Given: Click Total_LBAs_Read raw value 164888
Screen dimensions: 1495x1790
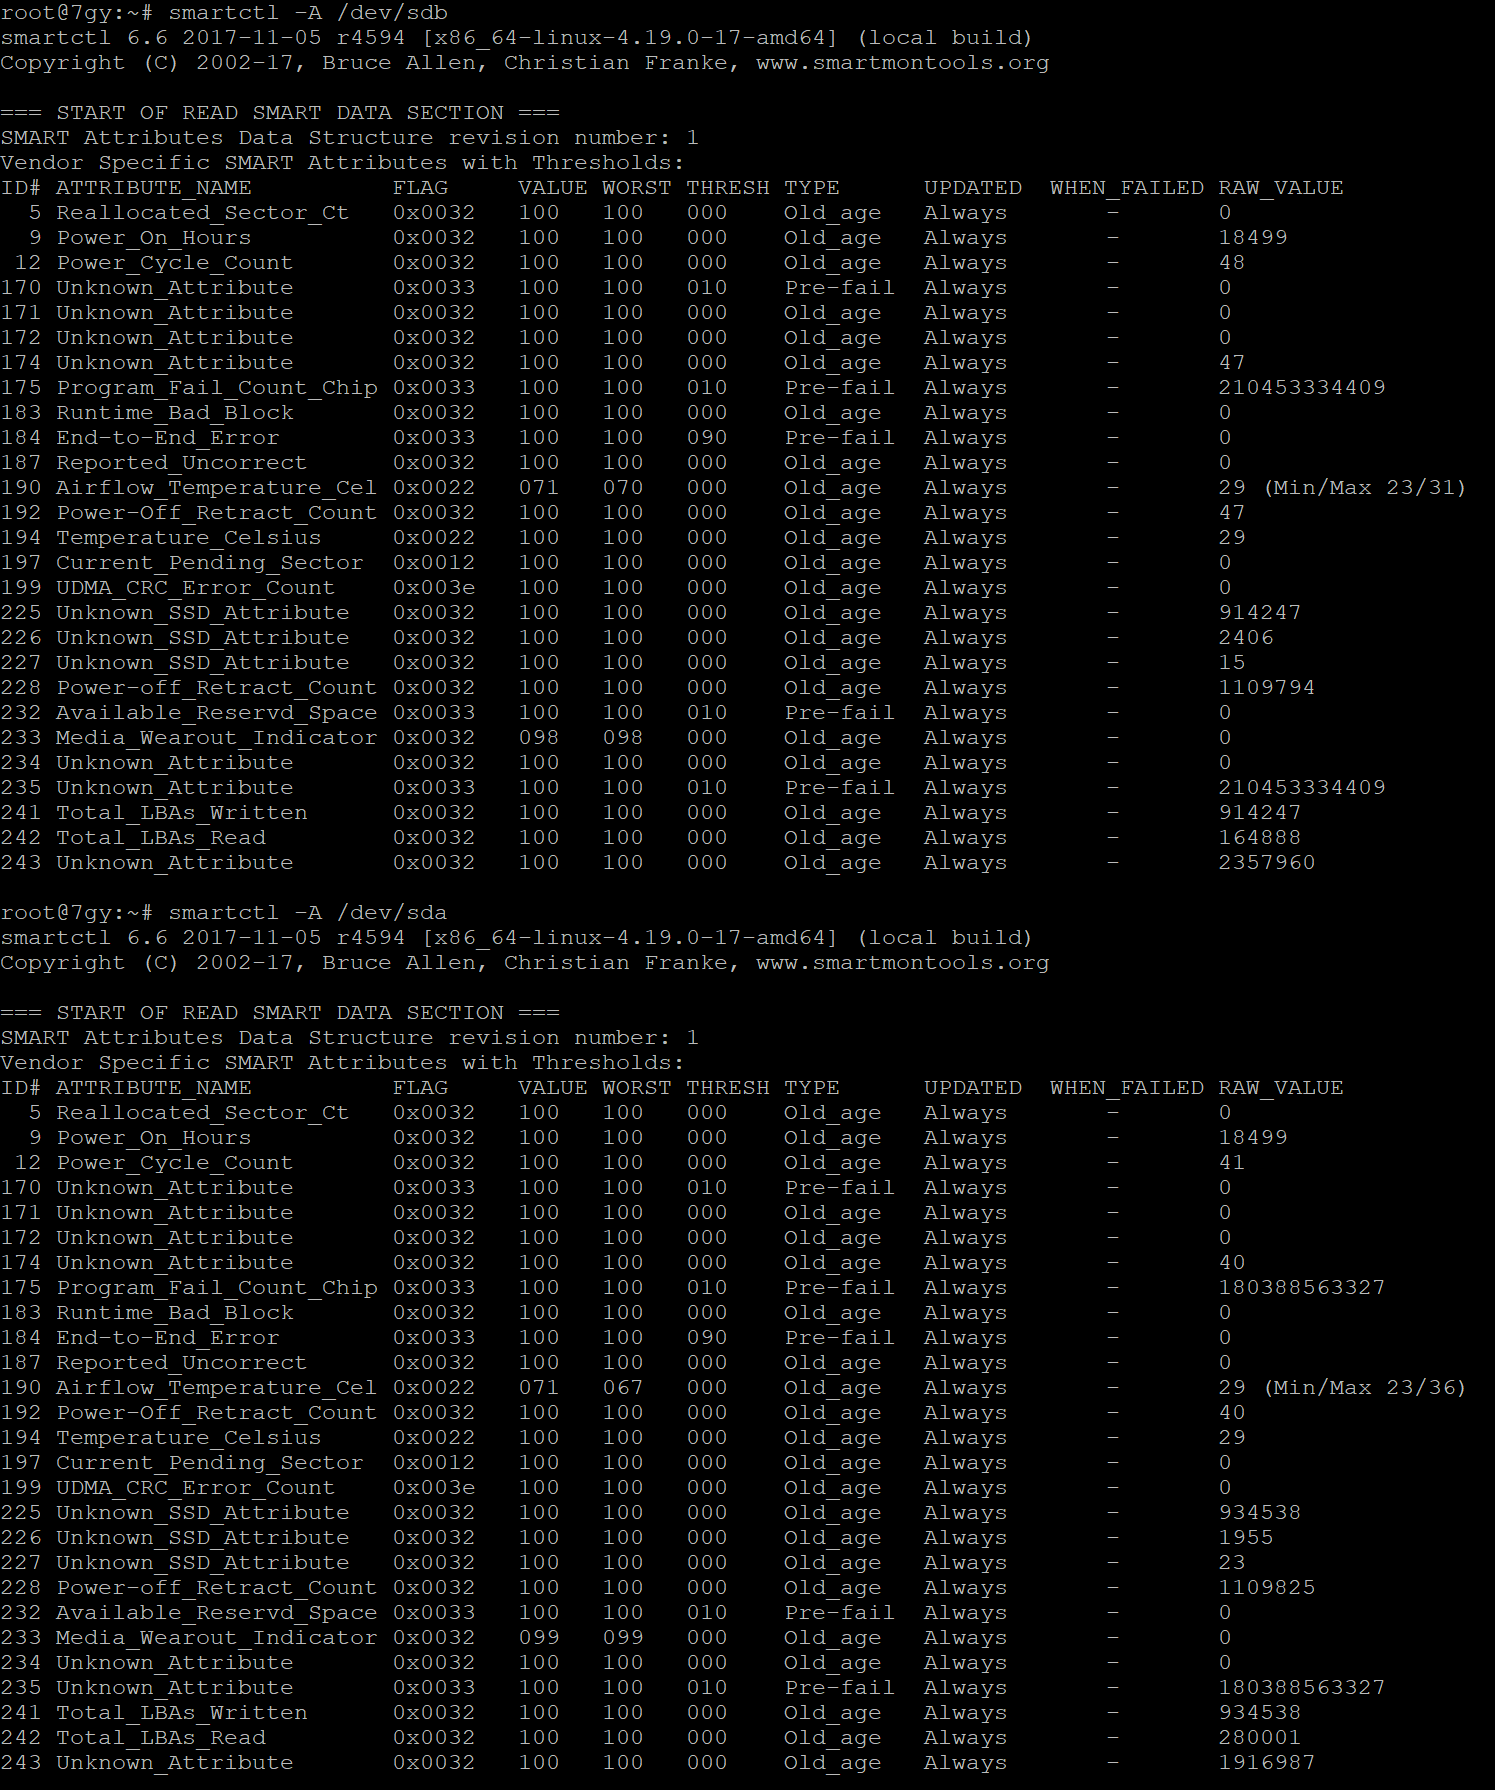Looking at the screenshot, I should pos(1259,838).
